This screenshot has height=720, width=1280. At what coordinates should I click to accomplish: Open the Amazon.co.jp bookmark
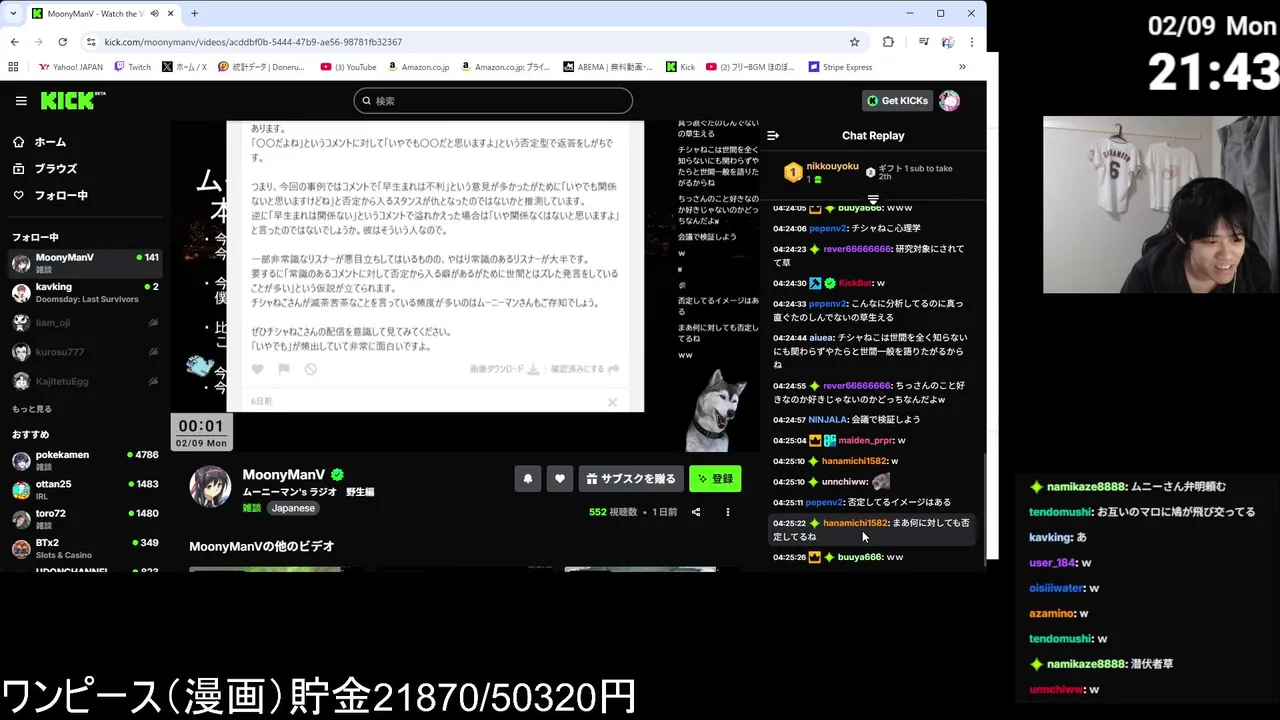(x=417, y=67)
